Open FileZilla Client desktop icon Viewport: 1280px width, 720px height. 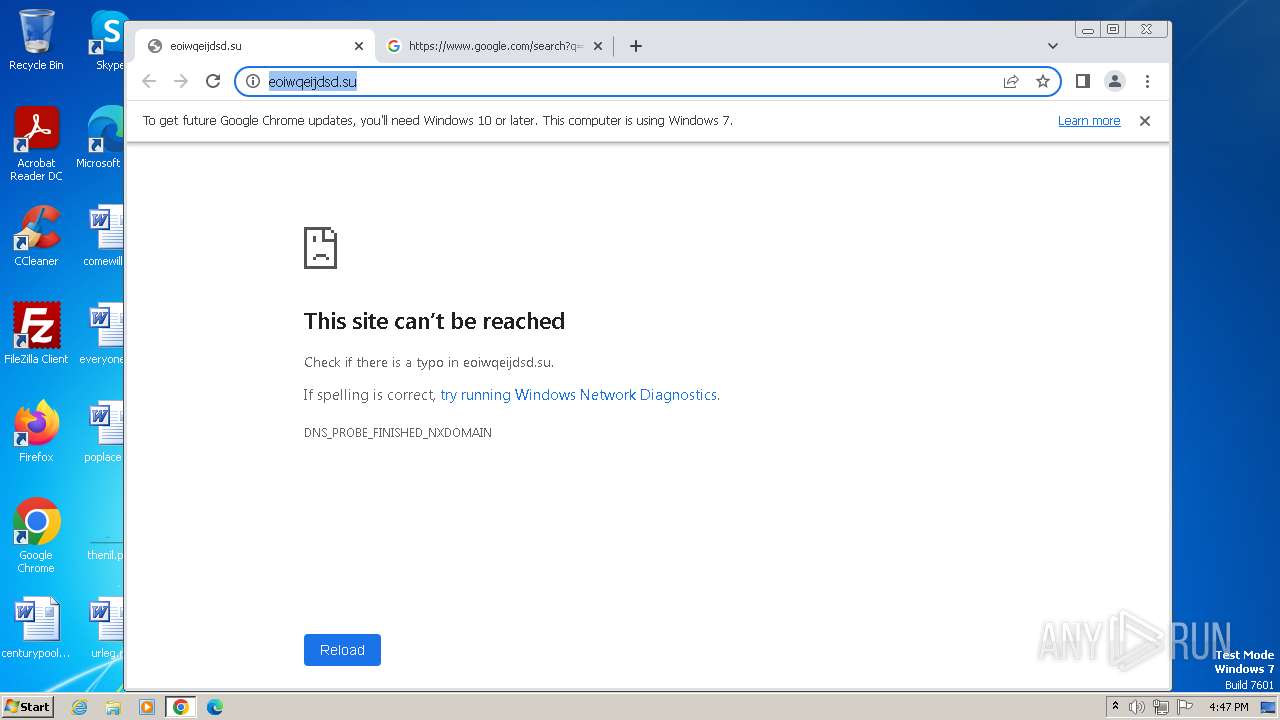pos(36,334)
